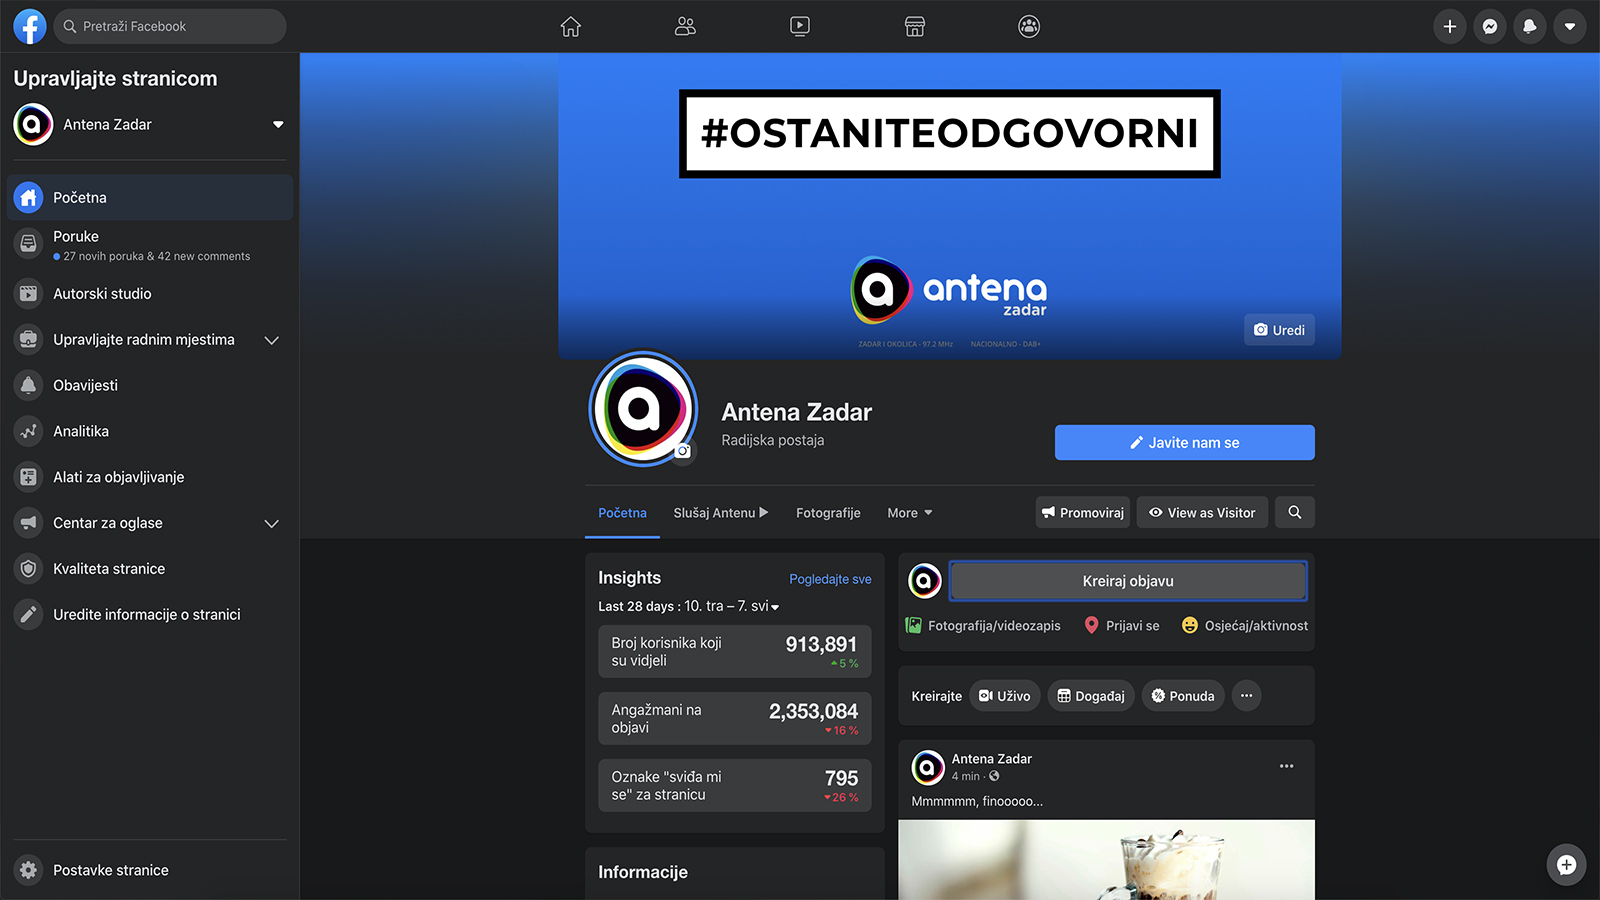
Task: Click the plus Create icon in the top bar
Action: (x=1450, y=26)
